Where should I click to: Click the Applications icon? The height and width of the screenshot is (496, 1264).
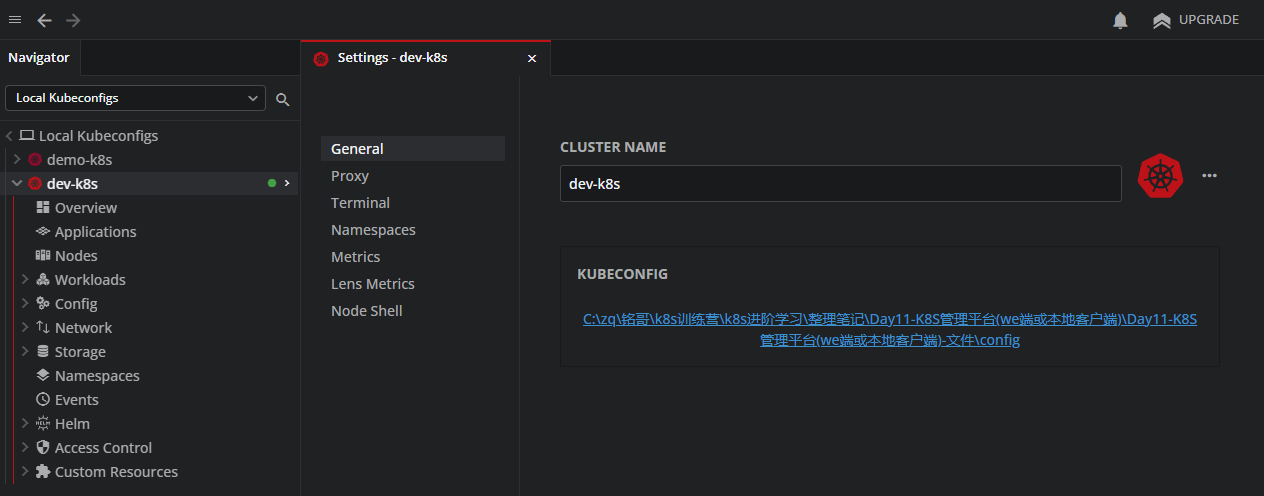[43, 231]
